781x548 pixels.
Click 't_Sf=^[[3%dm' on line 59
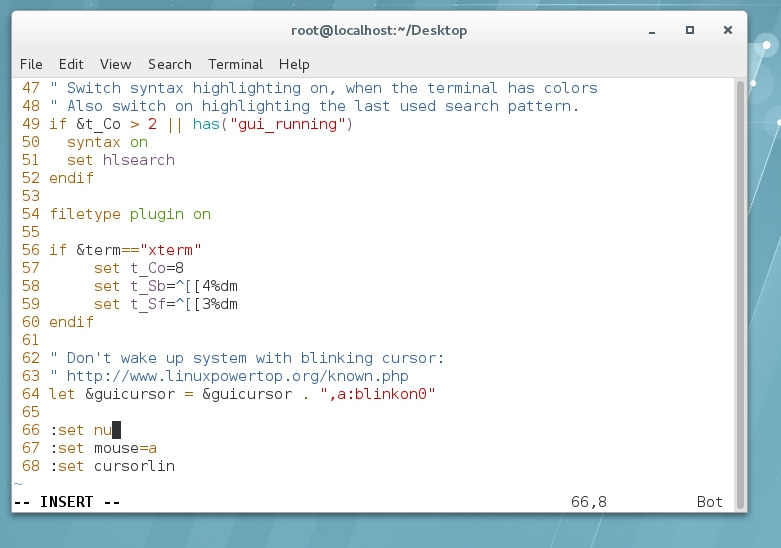[x=184, y=304]
